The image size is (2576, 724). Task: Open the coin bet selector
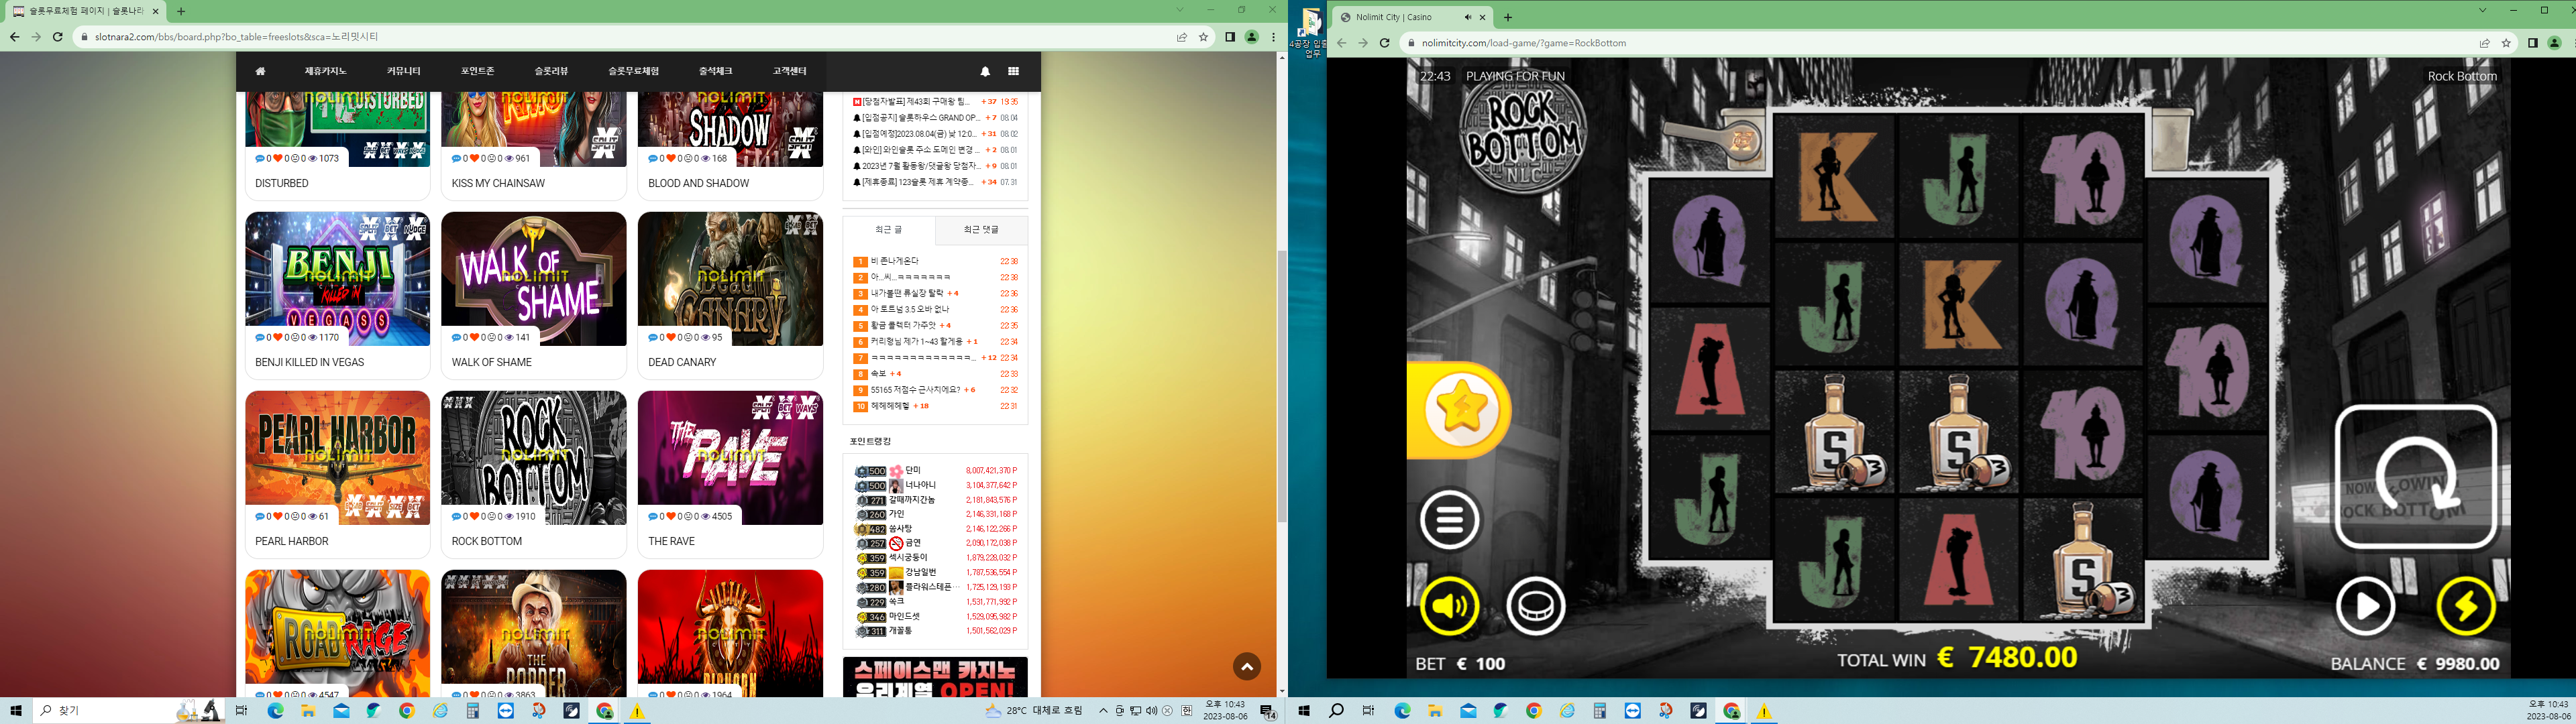pos(1535,606)
